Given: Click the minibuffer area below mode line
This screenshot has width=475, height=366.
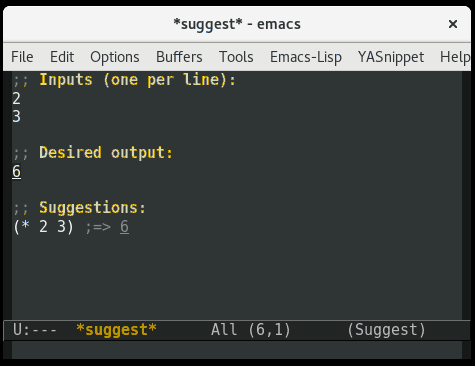Looking at the screenshot, I should (237, 350).
